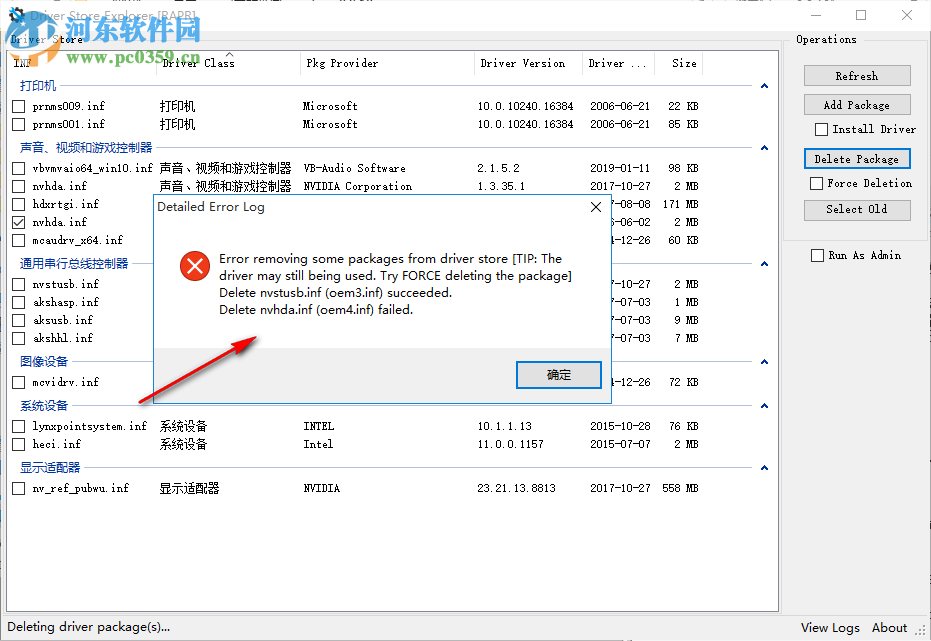Click the Select Old button
This screenshot has height=641, width=931.
(856, 210)
